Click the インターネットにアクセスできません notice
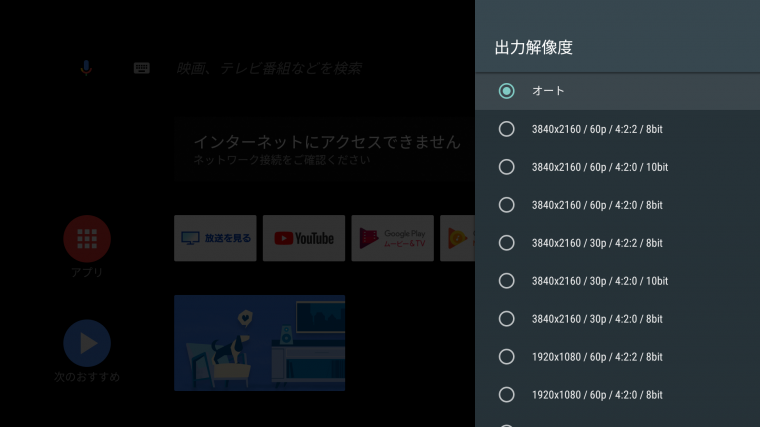Image resolution: width=760 pixels, height=427 pixels. point(324,149)
